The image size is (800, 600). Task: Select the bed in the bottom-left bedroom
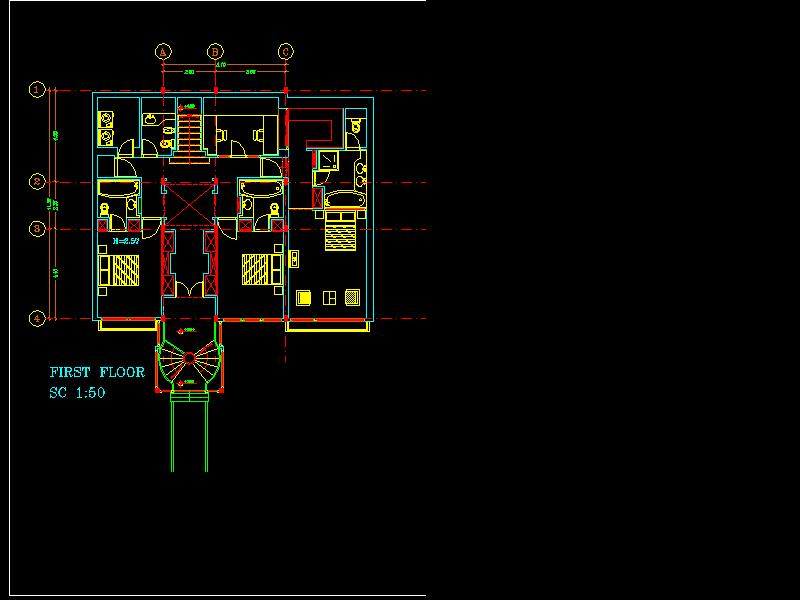coord(120,271)
